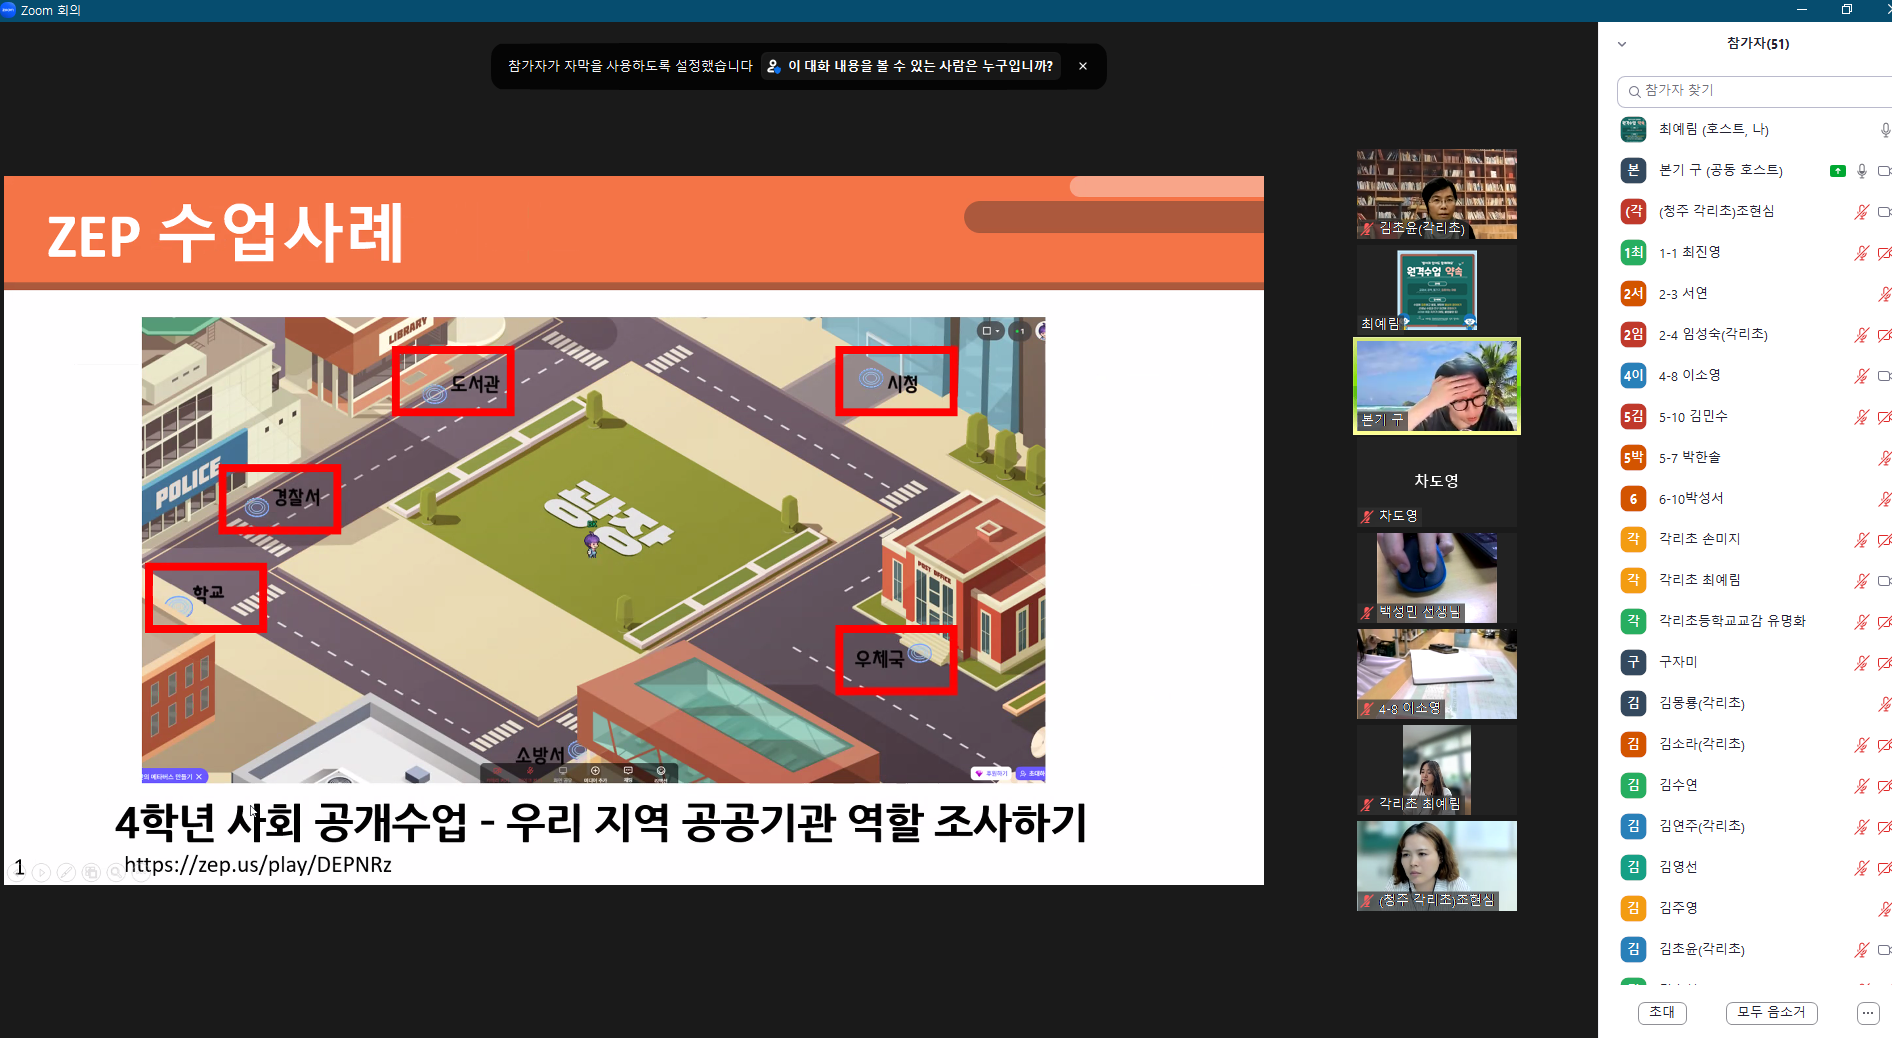Minimize the Zoom 회의 window

(1802, 10)
